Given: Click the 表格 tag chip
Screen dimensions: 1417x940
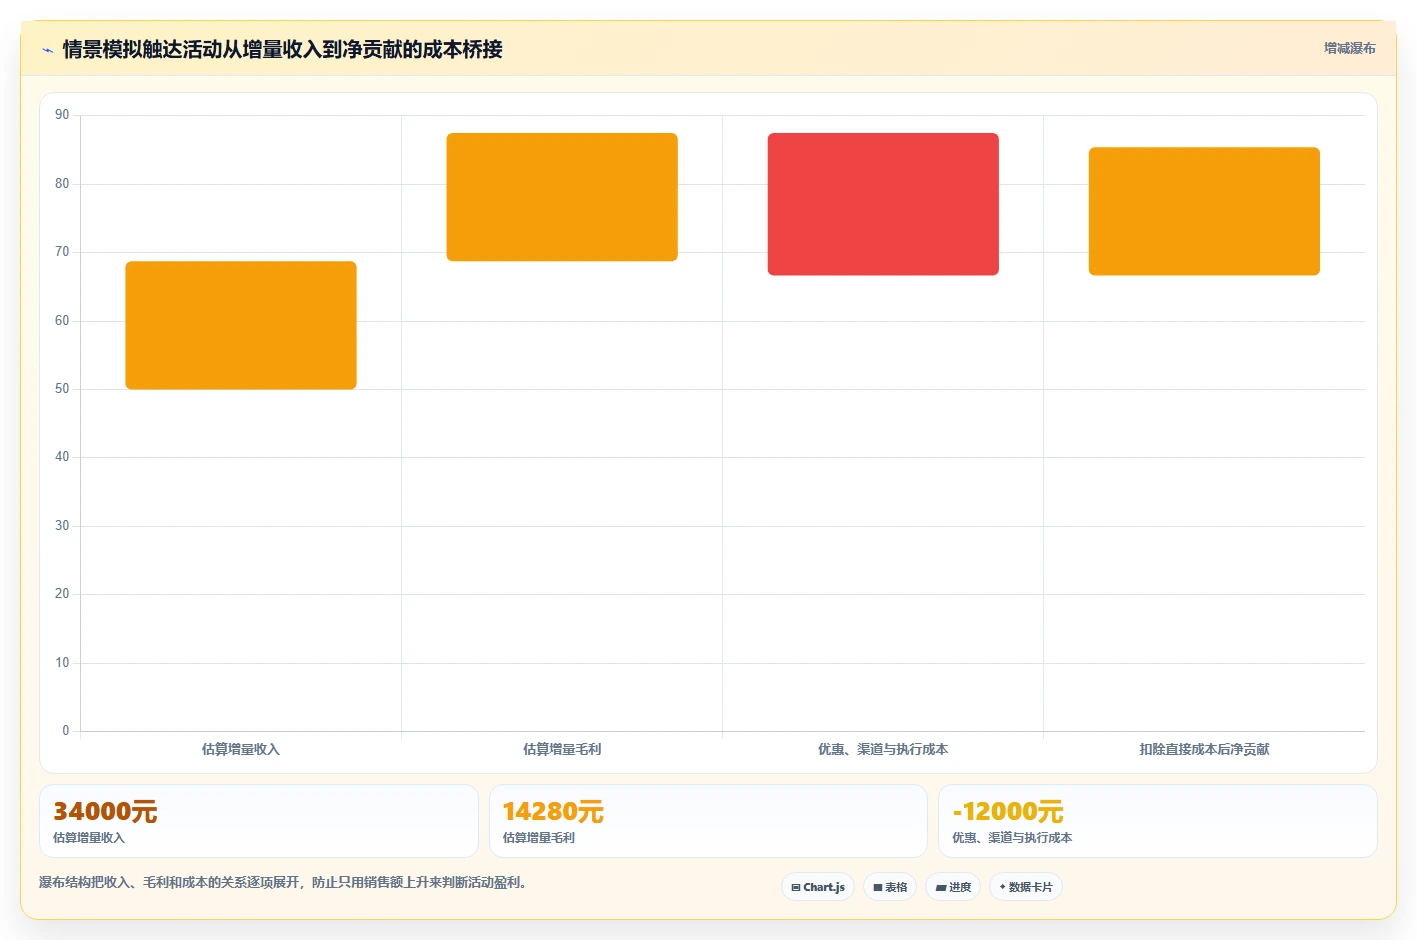Looking at the screenshot, I should pyautogui.click(x=890, y=887).
